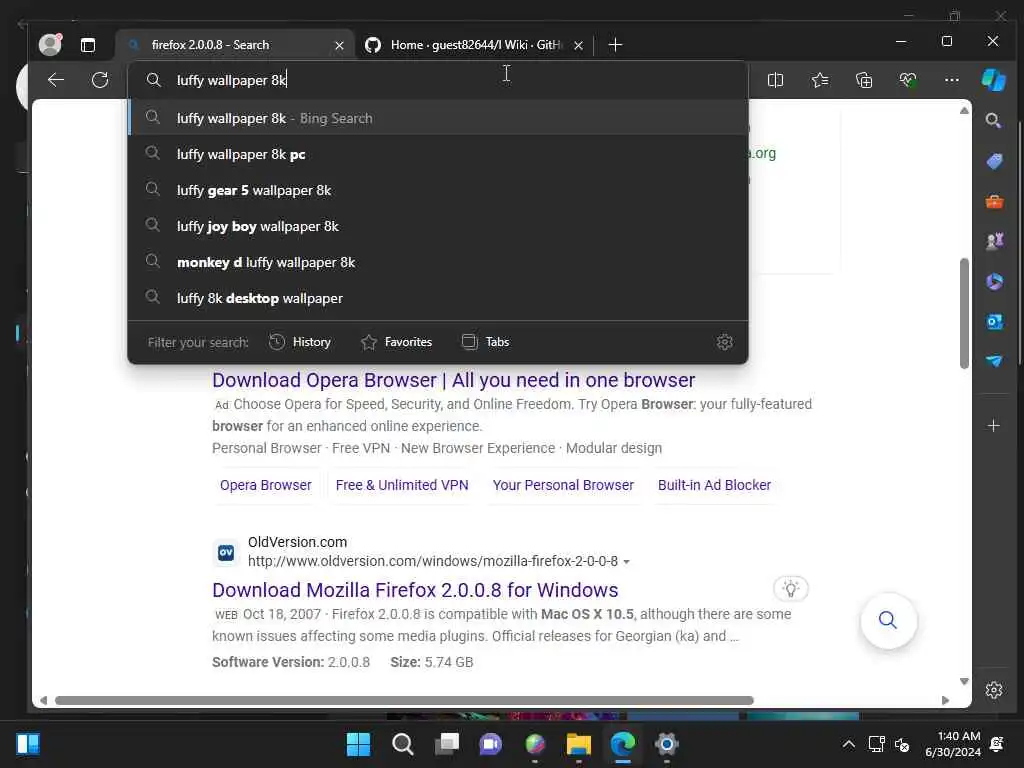This screenshot has height=768, width=1024.
Task: Open the Windows Start button
Action: [x=358, y=744]
